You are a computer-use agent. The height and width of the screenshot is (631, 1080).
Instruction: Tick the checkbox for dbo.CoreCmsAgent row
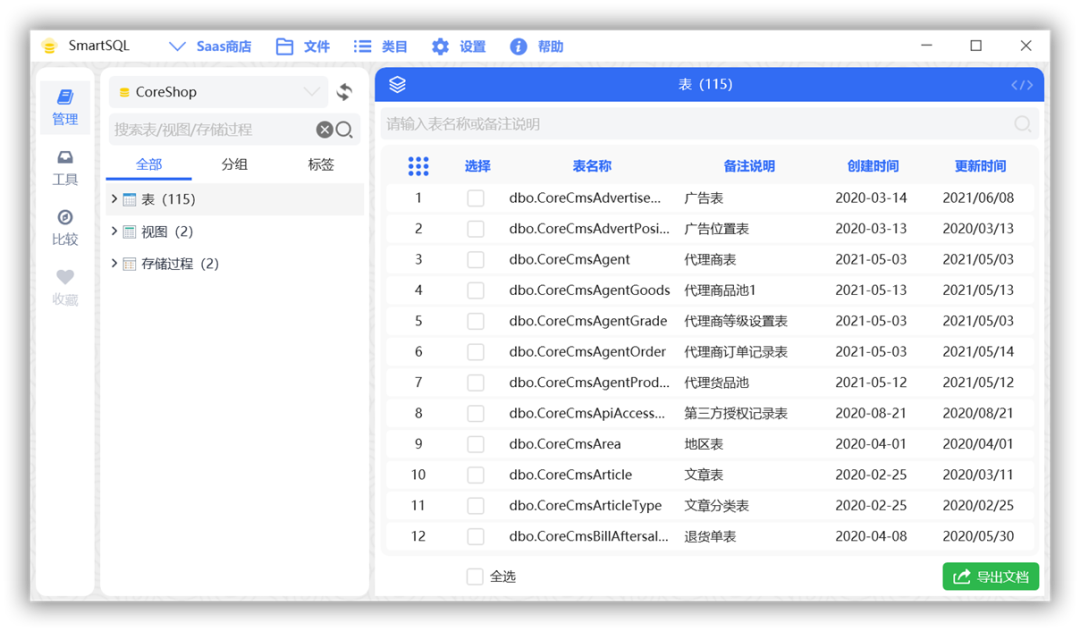[x=476, y=260]
